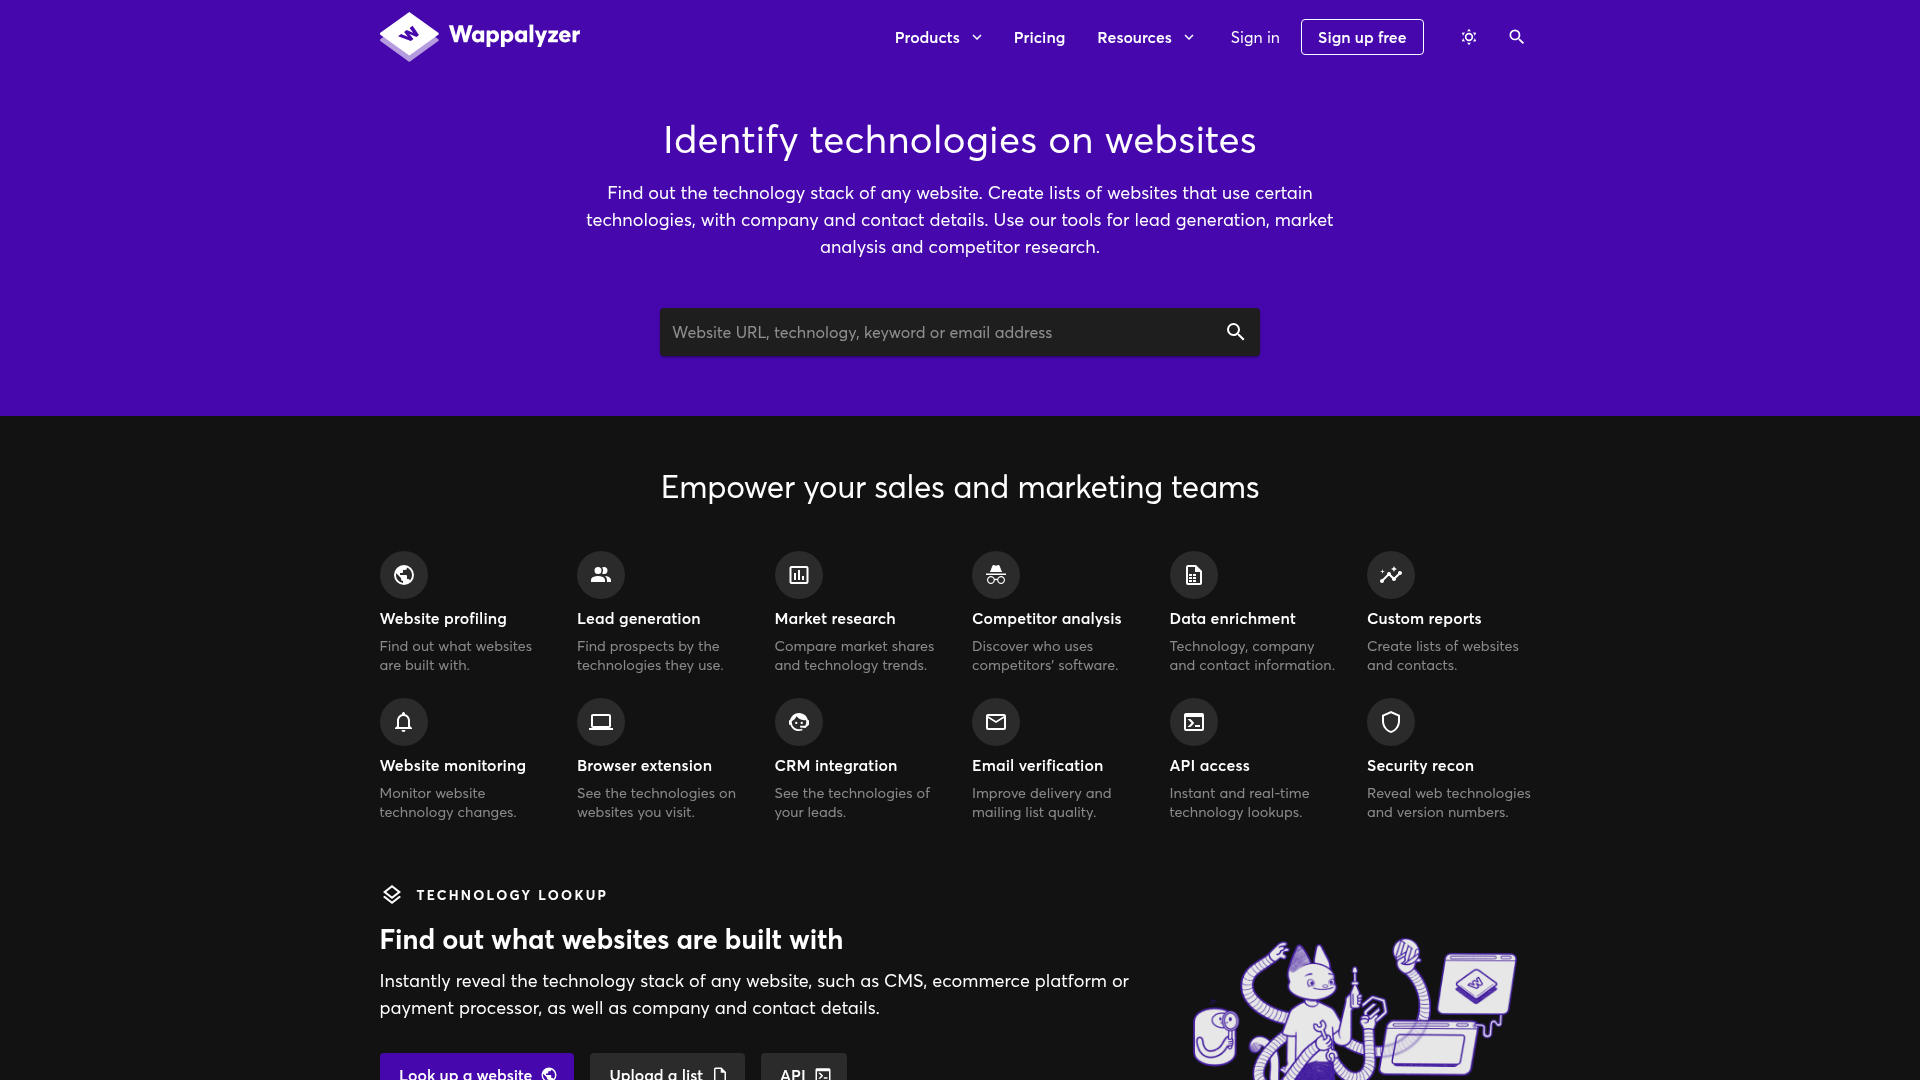1920x1080 pixels.
Task: Click the Competitor analysis incognito icon
Action: click(996, 575)
